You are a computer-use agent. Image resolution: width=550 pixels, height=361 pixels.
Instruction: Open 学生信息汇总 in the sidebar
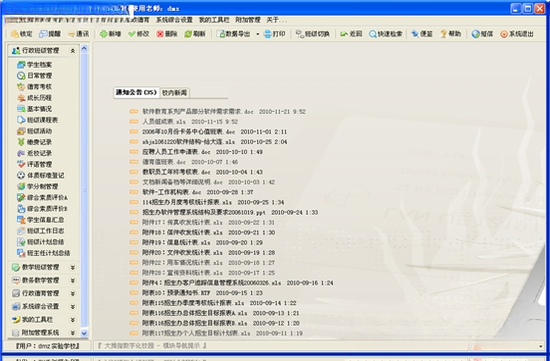41,220
